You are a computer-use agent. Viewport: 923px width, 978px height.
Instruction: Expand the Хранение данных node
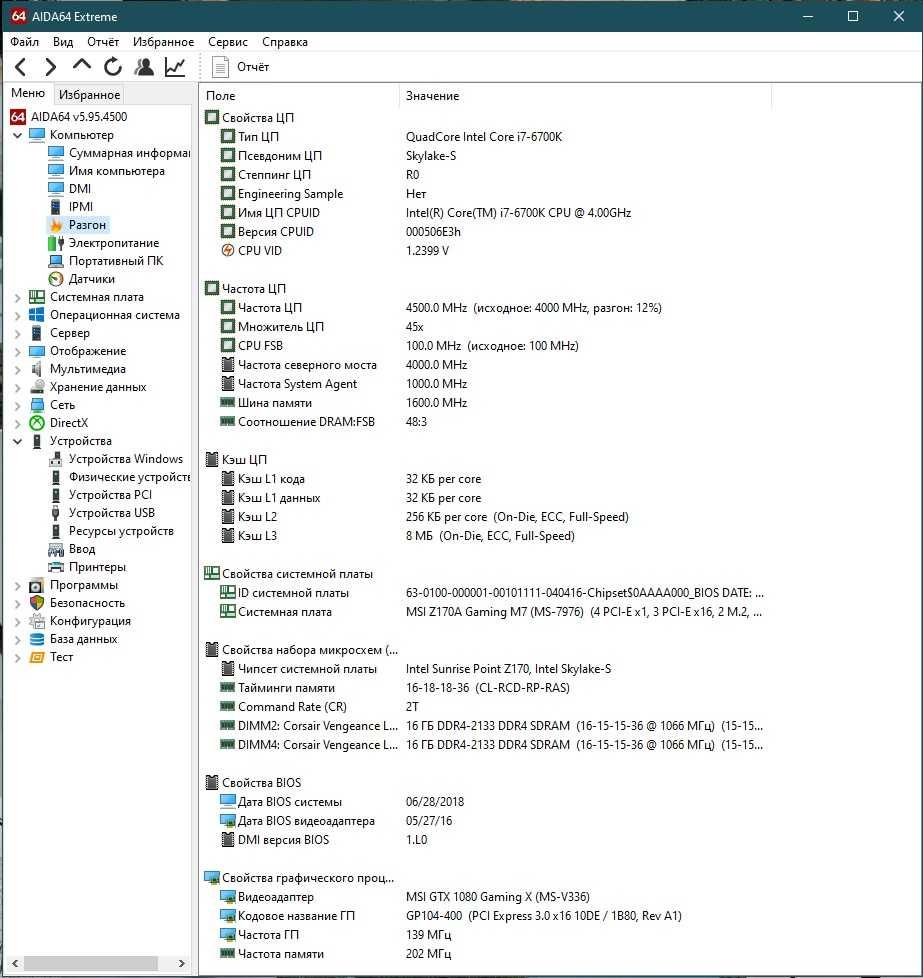point(17,387)
